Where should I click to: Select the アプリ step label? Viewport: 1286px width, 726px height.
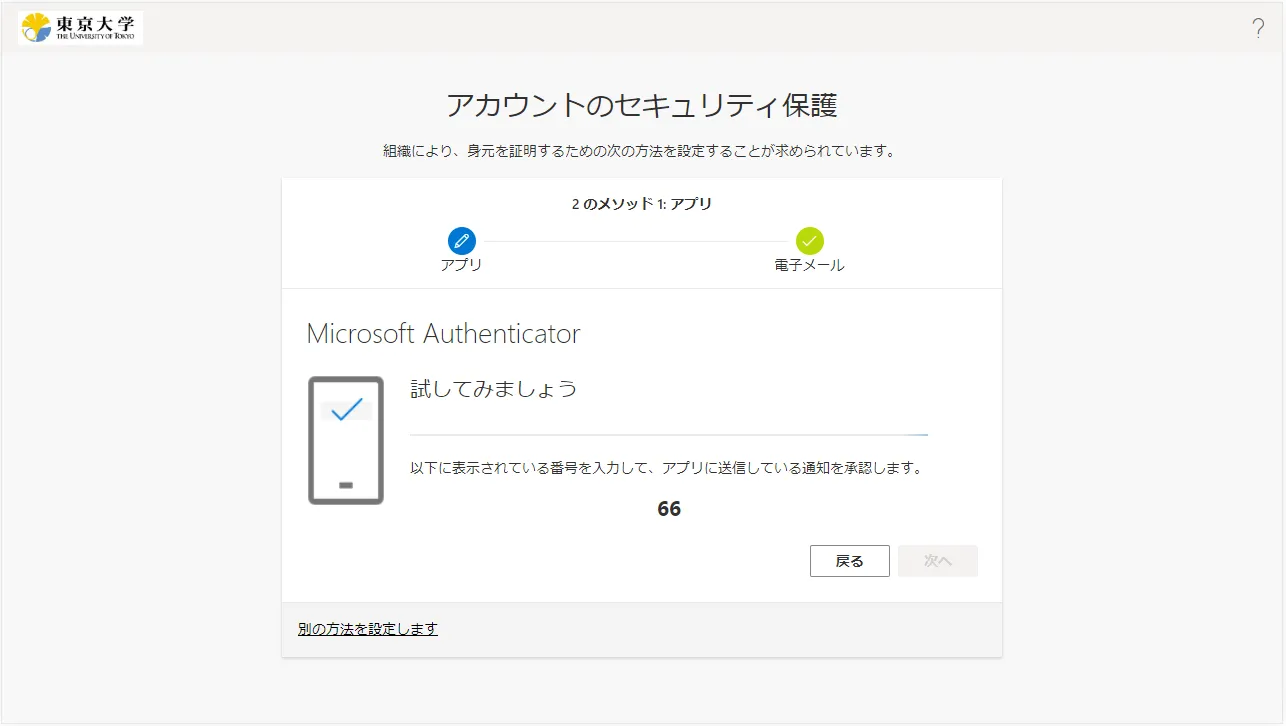(x=461, y=266)
